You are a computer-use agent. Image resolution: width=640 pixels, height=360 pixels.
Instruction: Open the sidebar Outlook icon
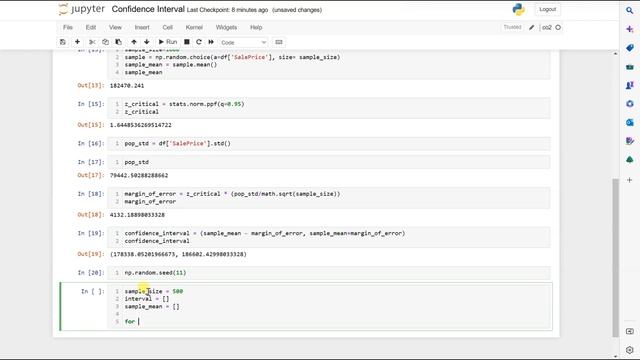(629, 122)
